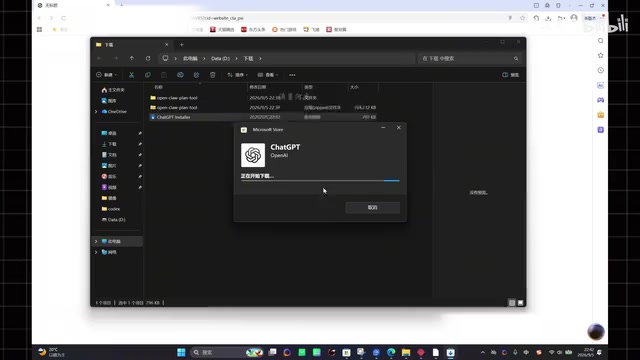
Task: Open Desktop in the sidebar quick access
Action: (109, 133)
